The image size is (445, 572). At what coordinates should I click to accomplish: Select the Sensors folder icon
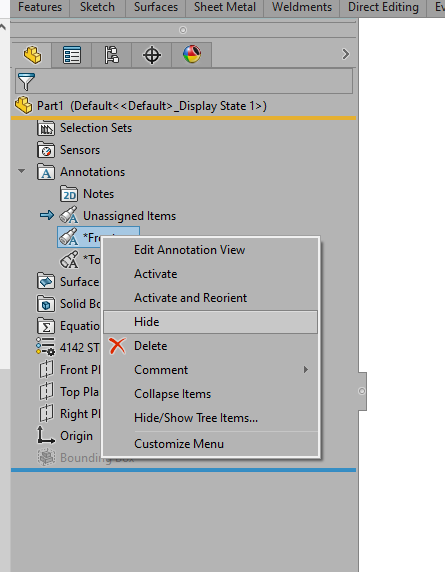coord(46,150)
